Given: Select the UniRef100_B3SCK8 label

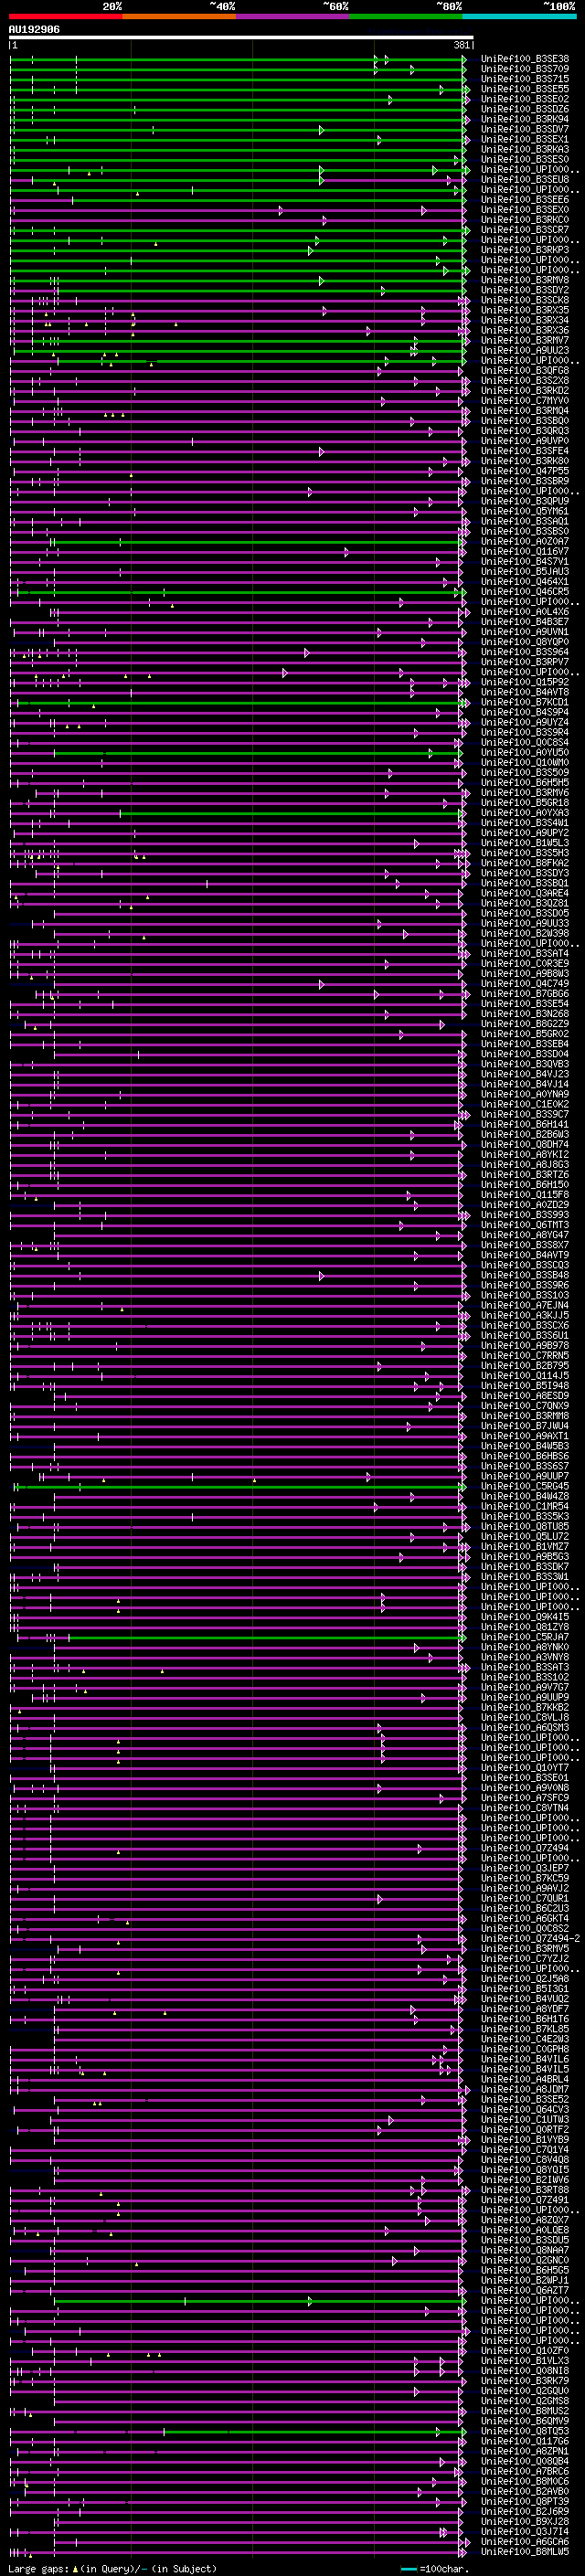Looking at the screenshot, I should [525, 300].
